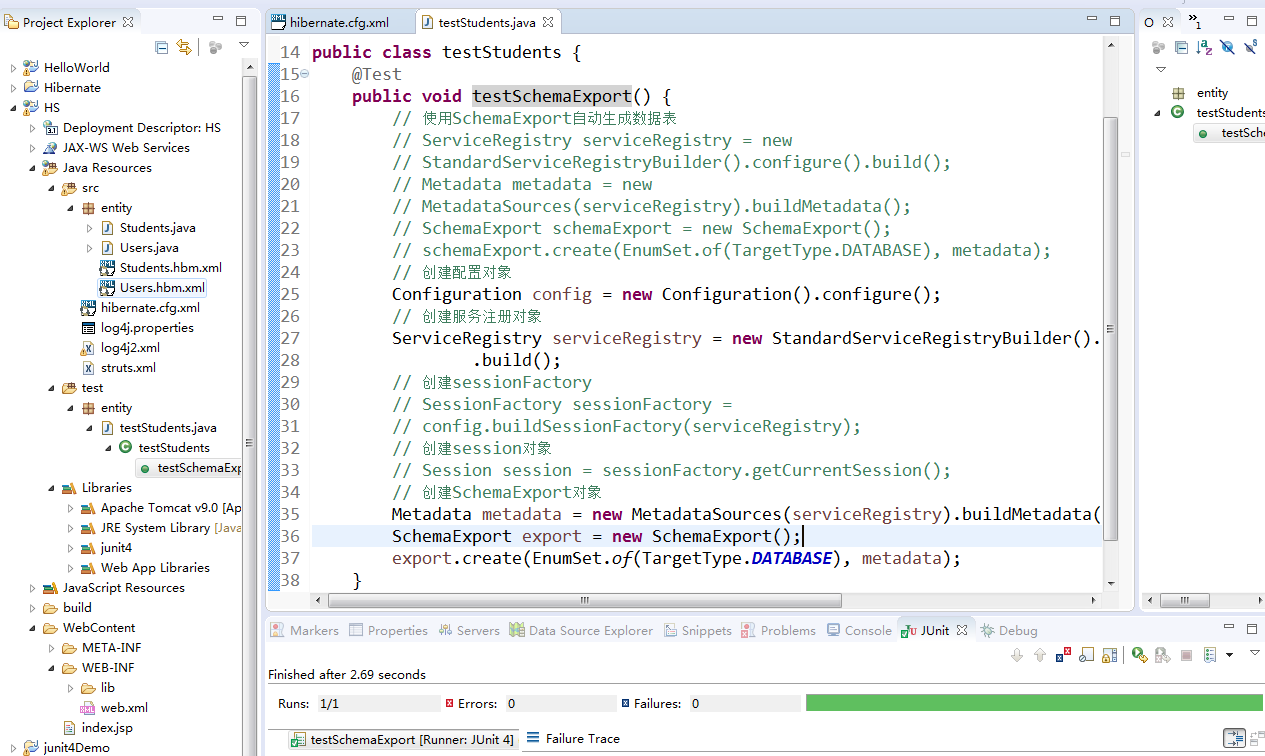1265x756 pixels.
Task: Open test run history dropdown arrow
Action: tap(1229, 655)
